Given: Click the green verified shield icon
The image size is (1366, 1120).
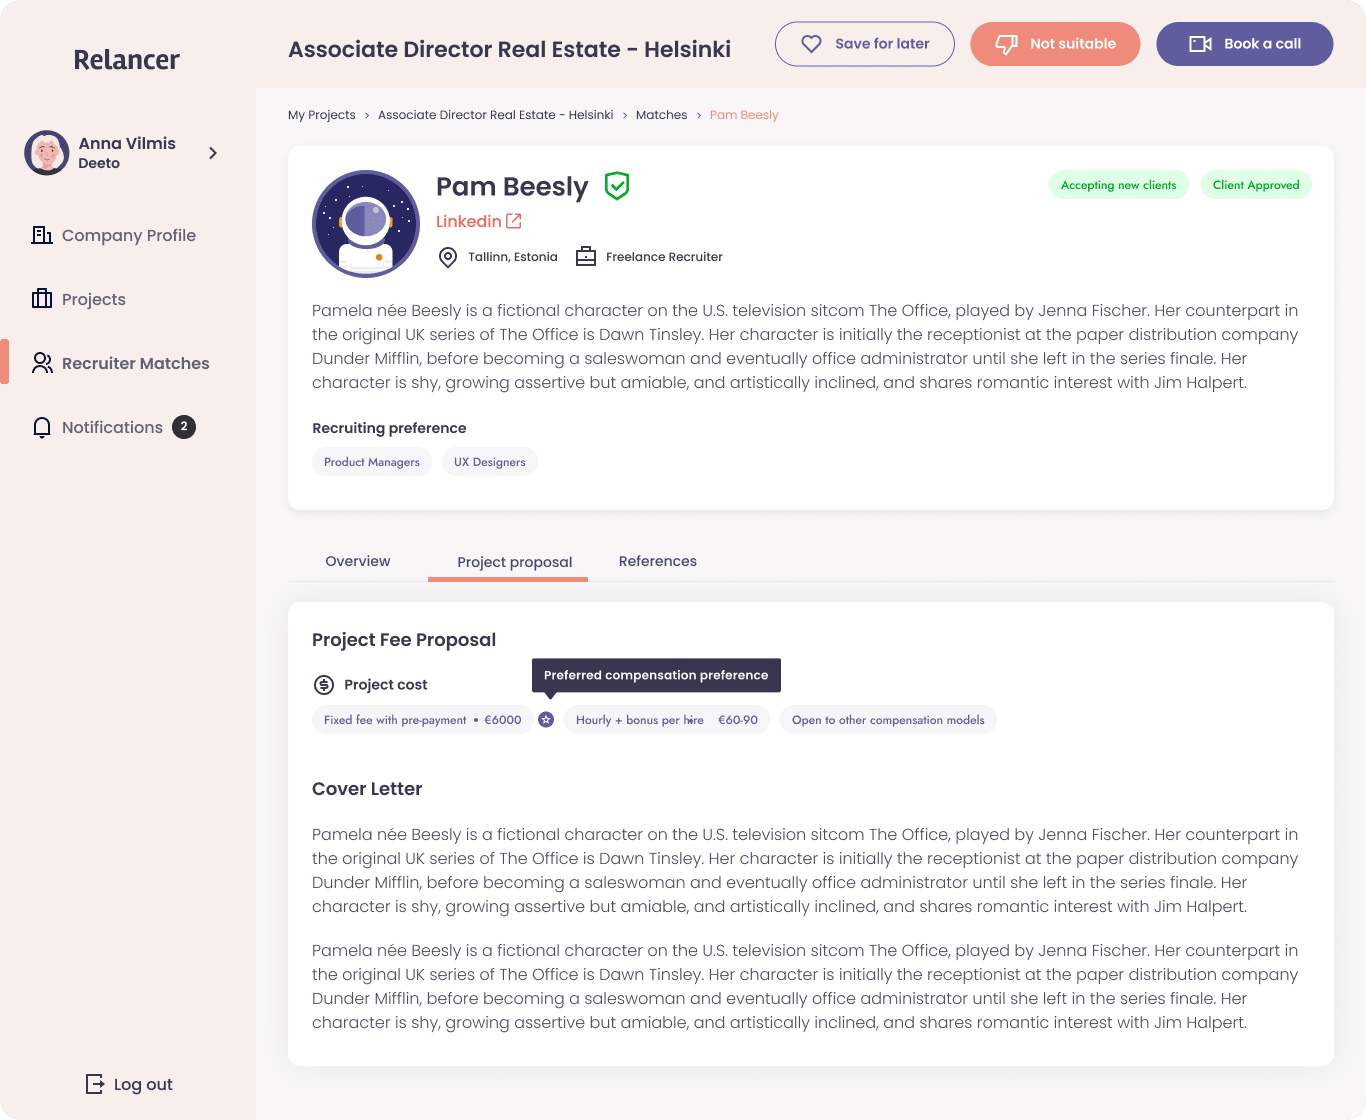Looking at the screenshot, I should pyautogui.click(x=617, y=186).
